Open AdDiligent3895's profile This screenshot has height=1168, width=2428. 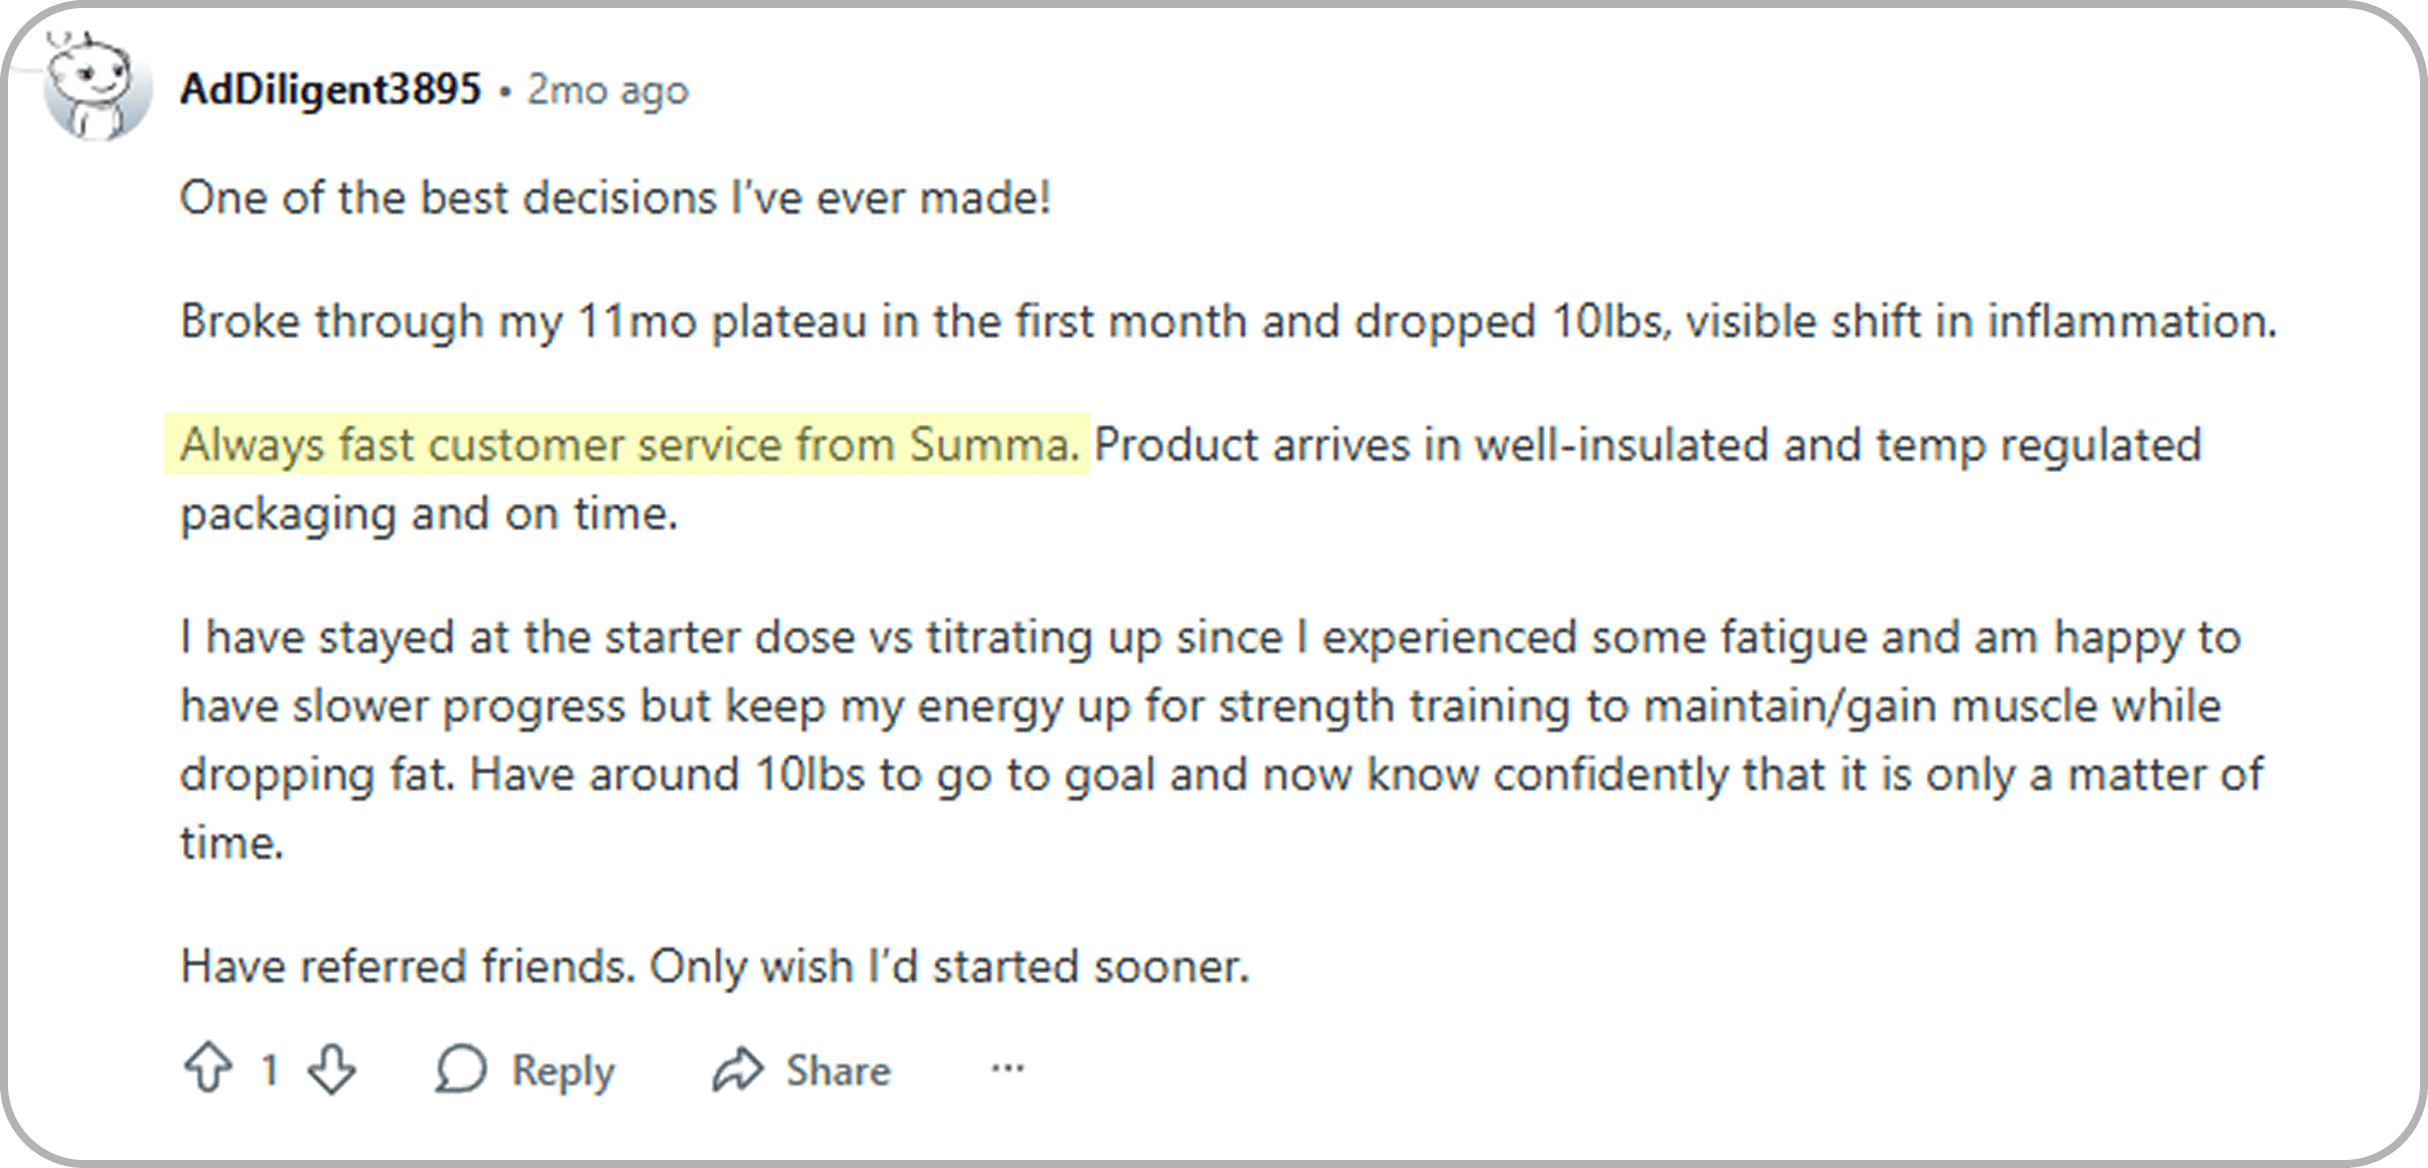pyautogui.click(x=330, y=88)
